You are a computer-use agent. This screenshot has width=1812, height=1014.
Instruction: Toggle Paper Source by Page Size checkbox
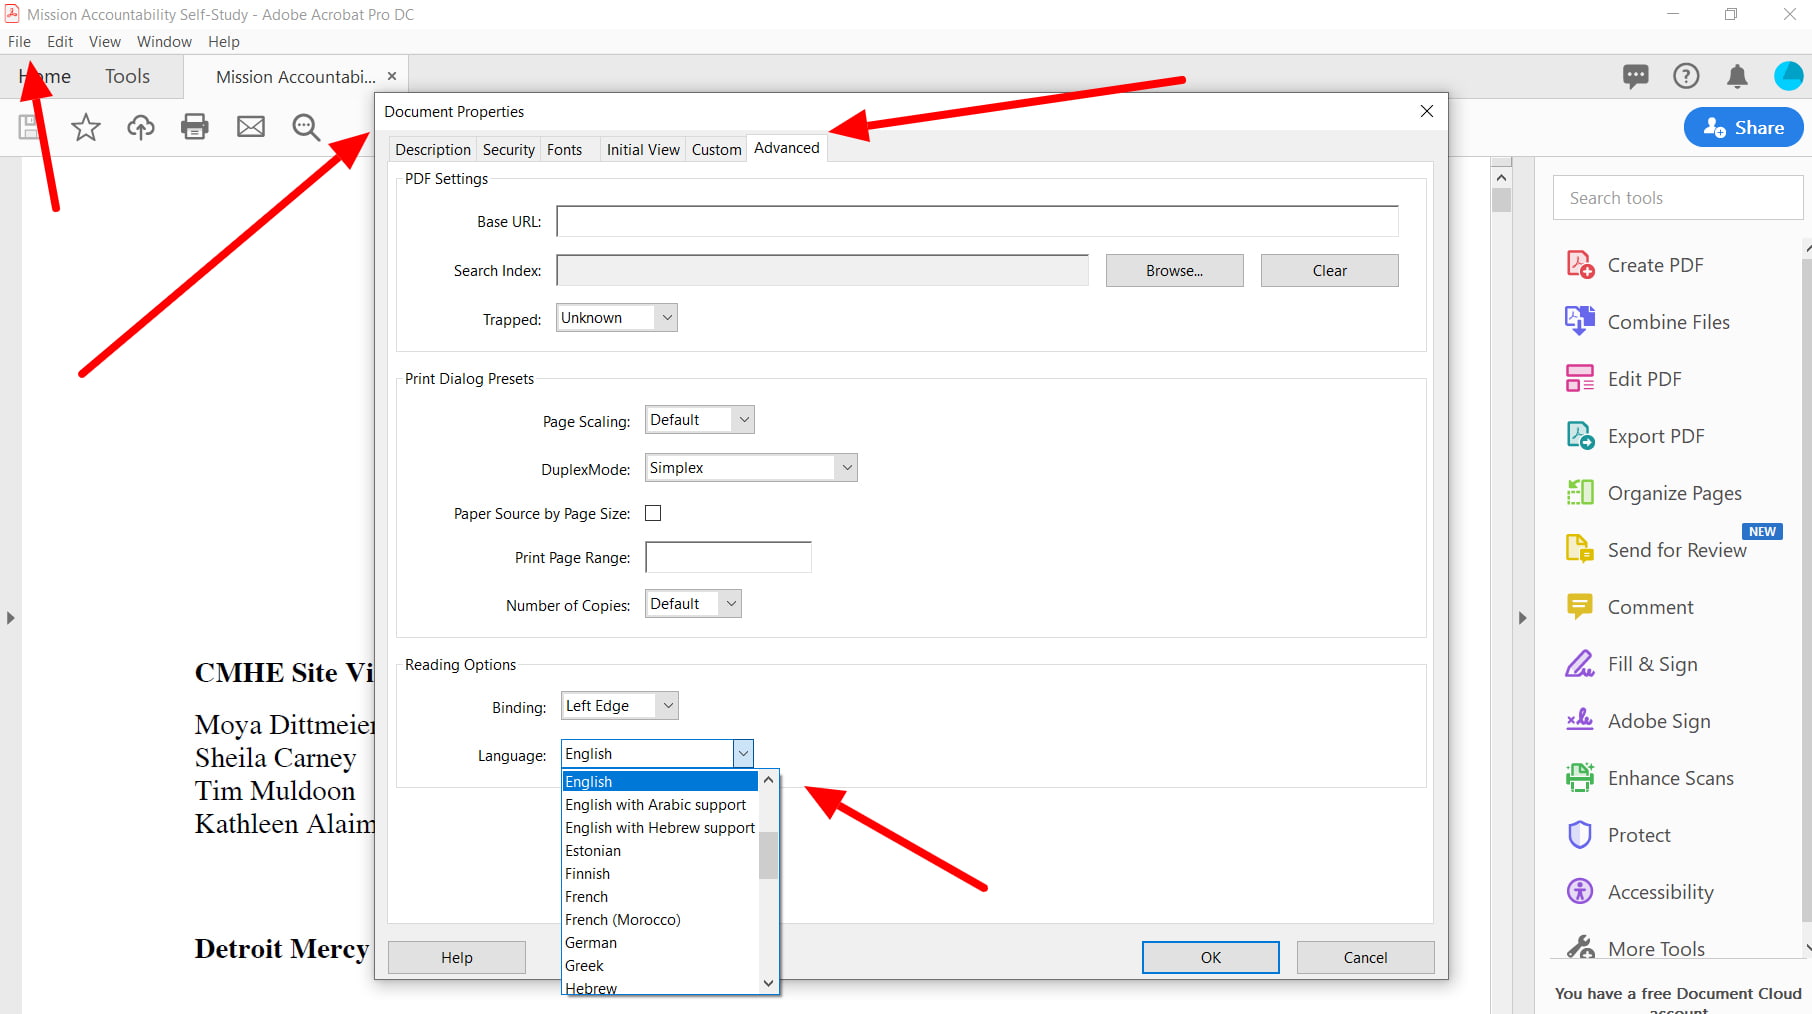pos(653,513)
